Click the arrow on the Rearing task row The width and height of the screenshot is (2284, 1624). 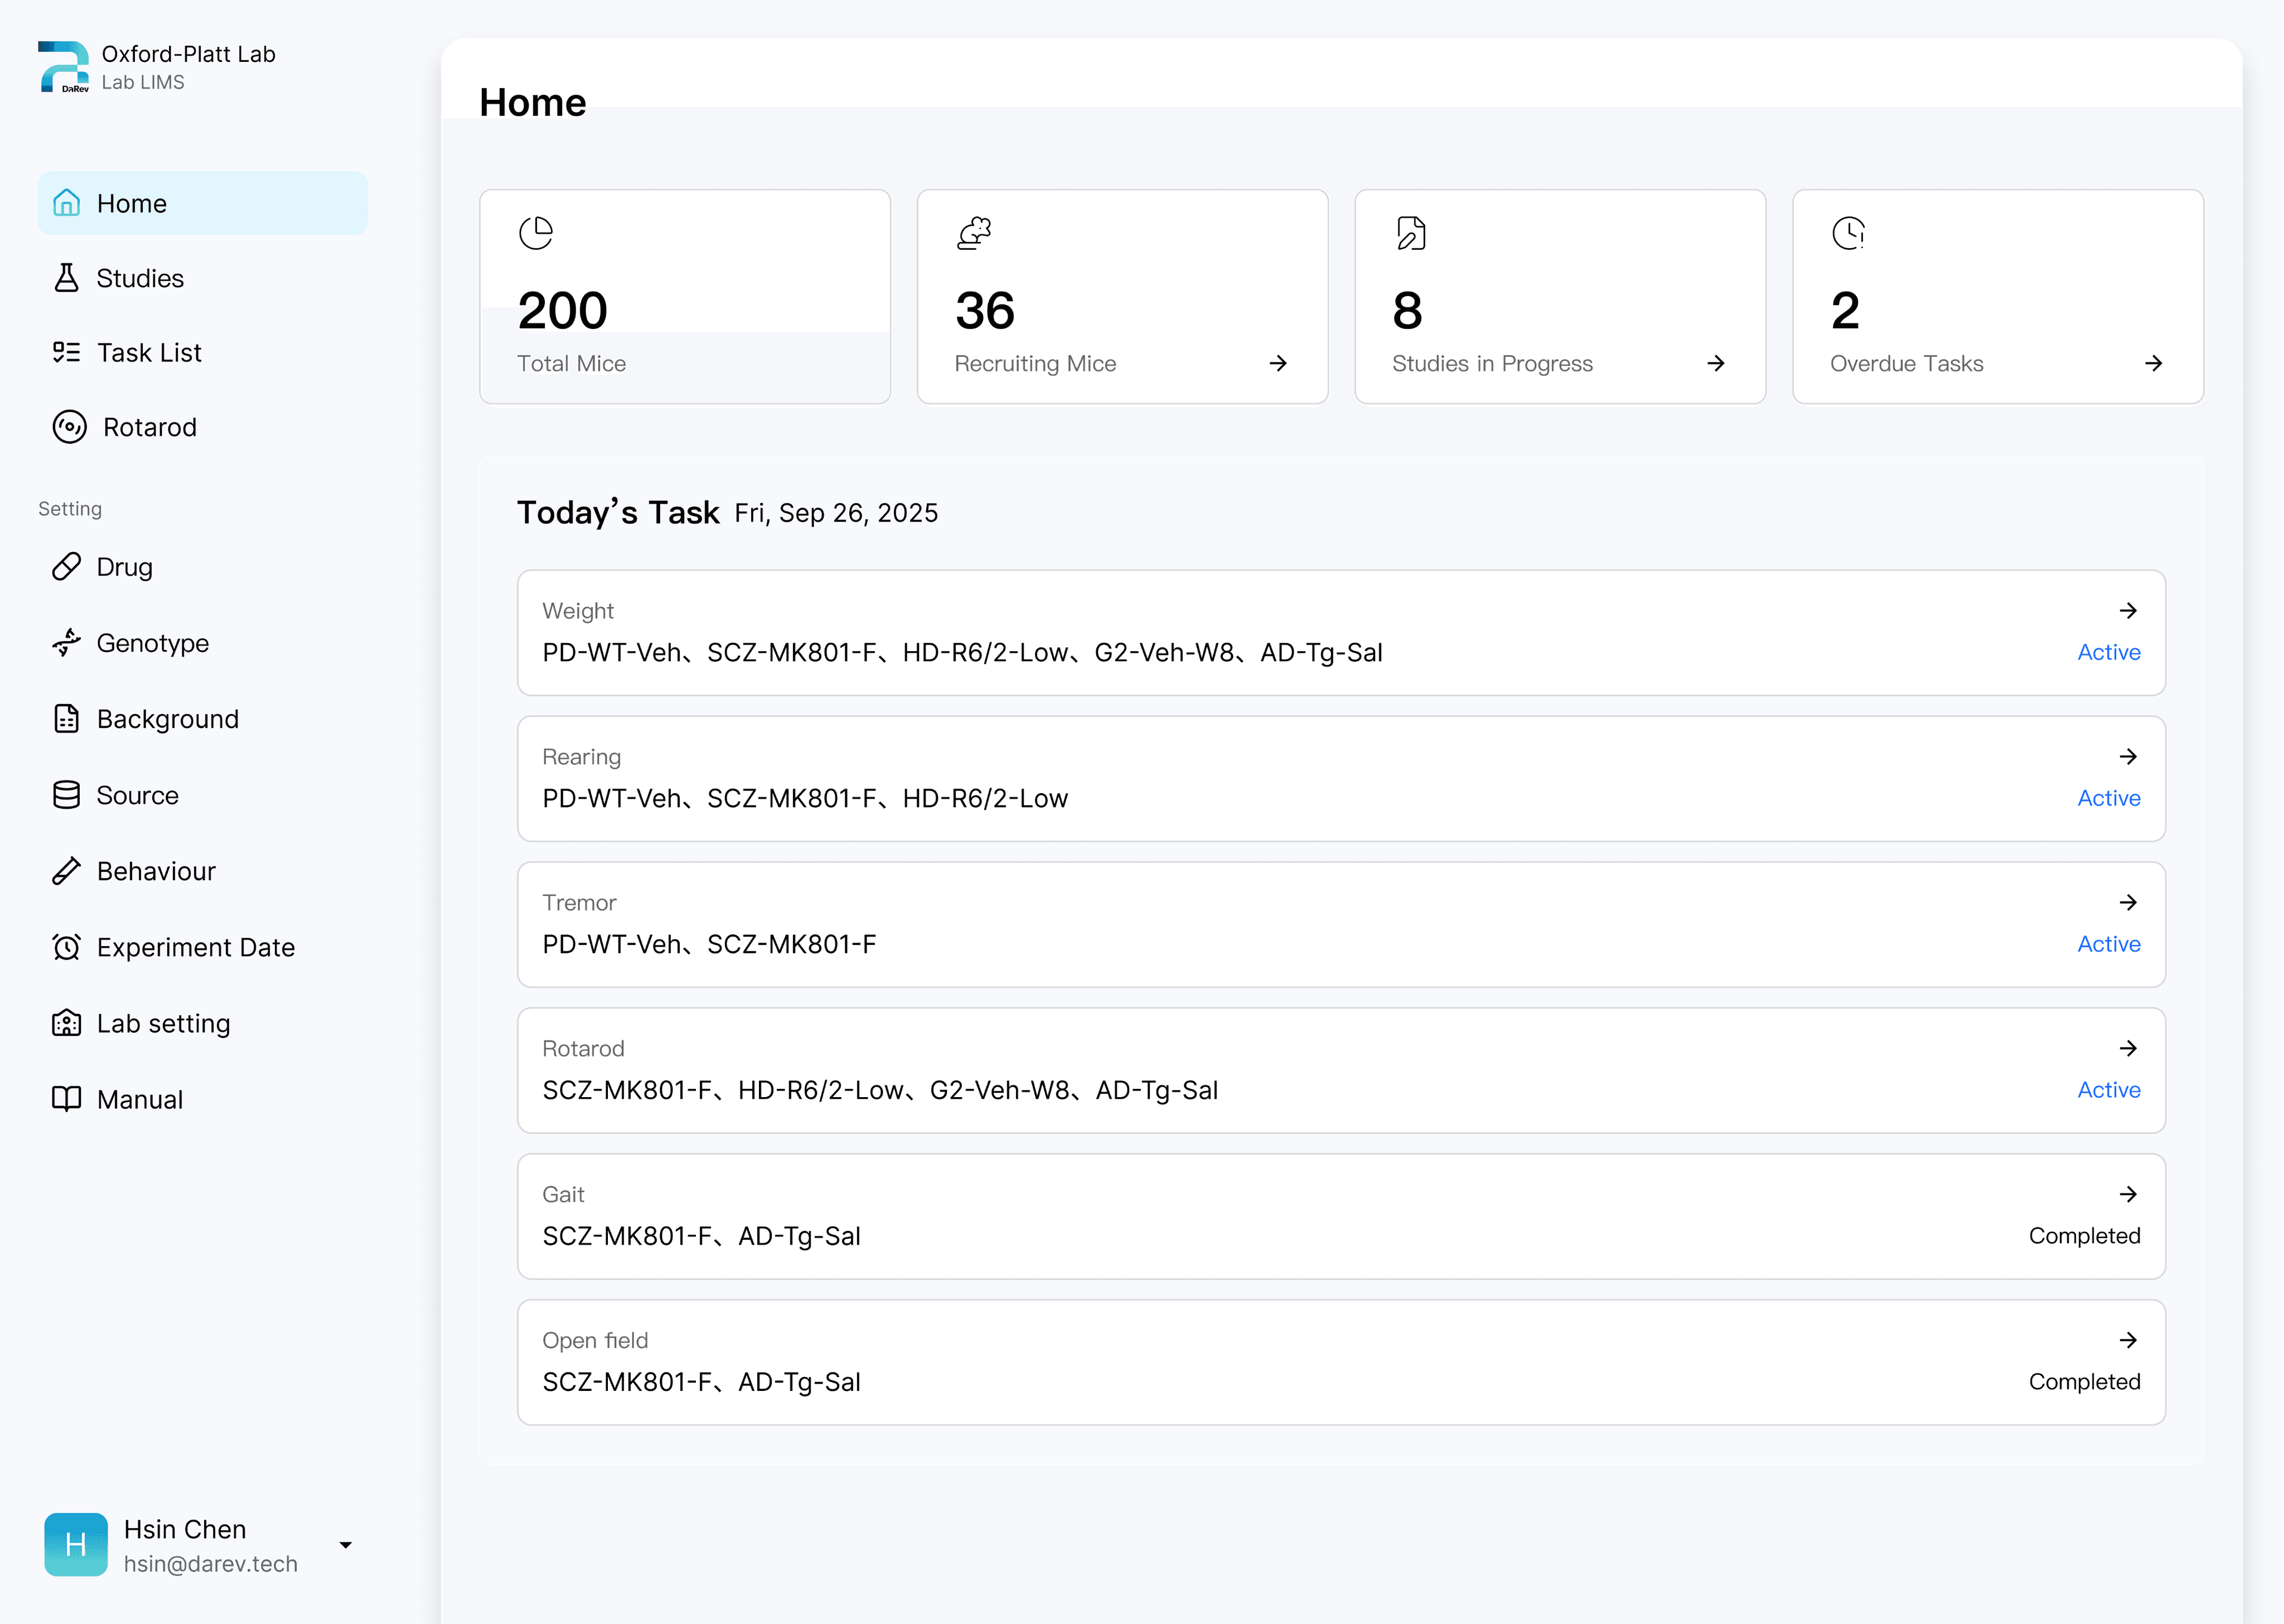tap(2128, 756)
